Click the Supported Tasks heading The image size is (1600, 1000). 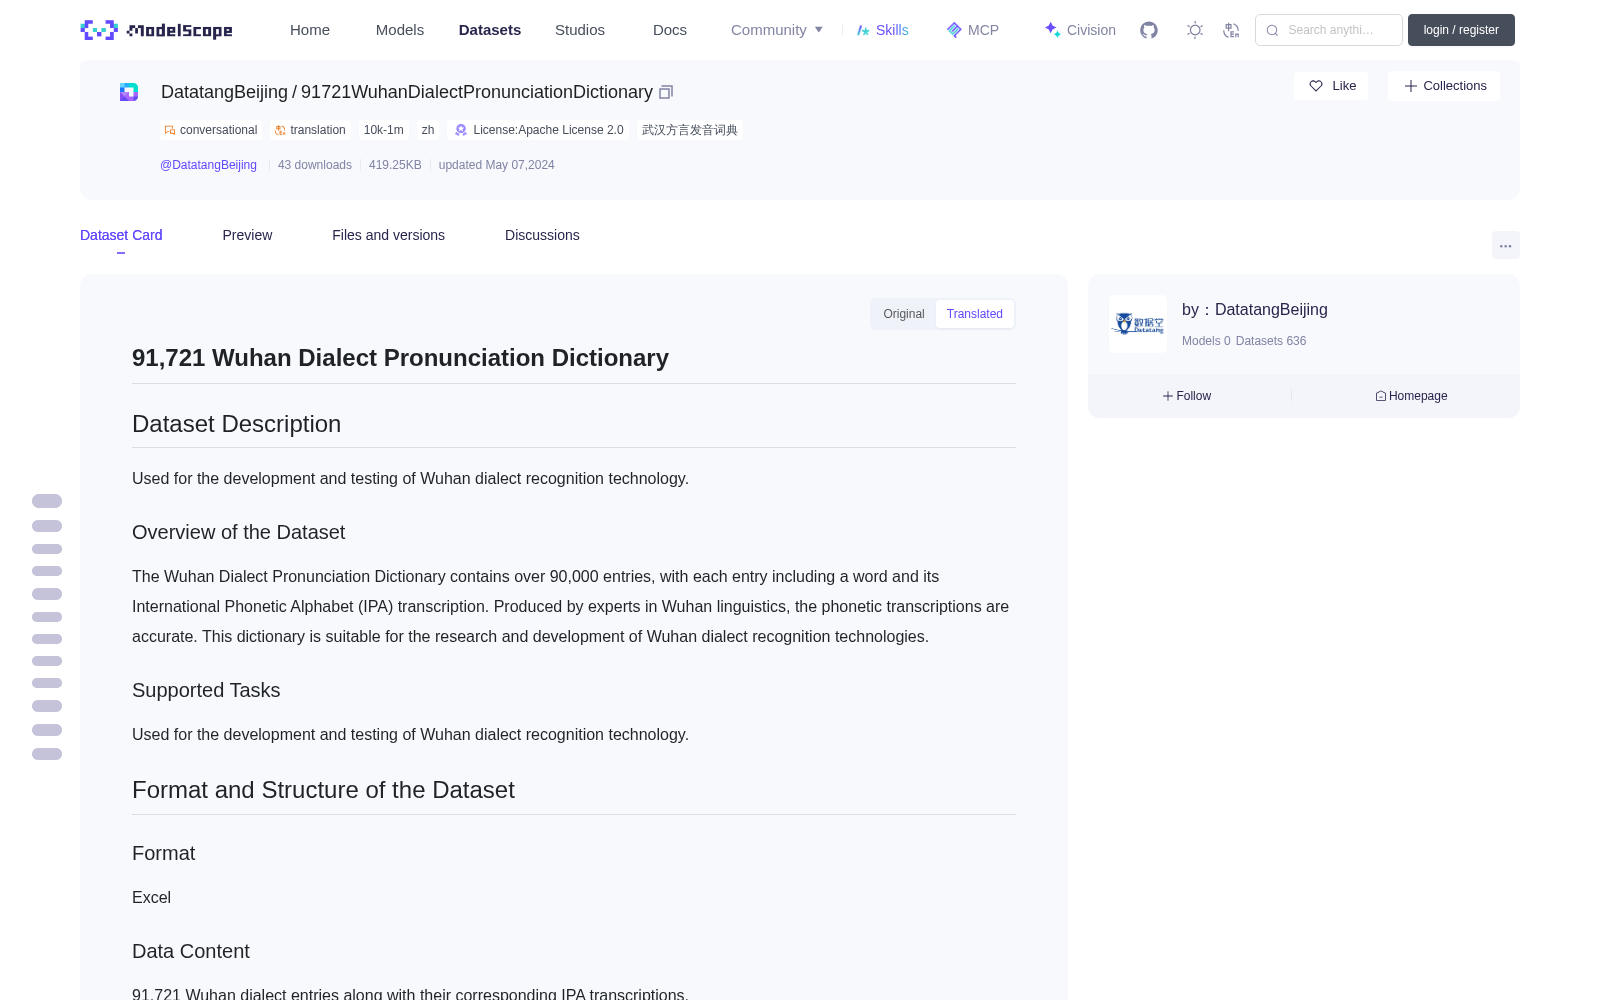(206, 691)
